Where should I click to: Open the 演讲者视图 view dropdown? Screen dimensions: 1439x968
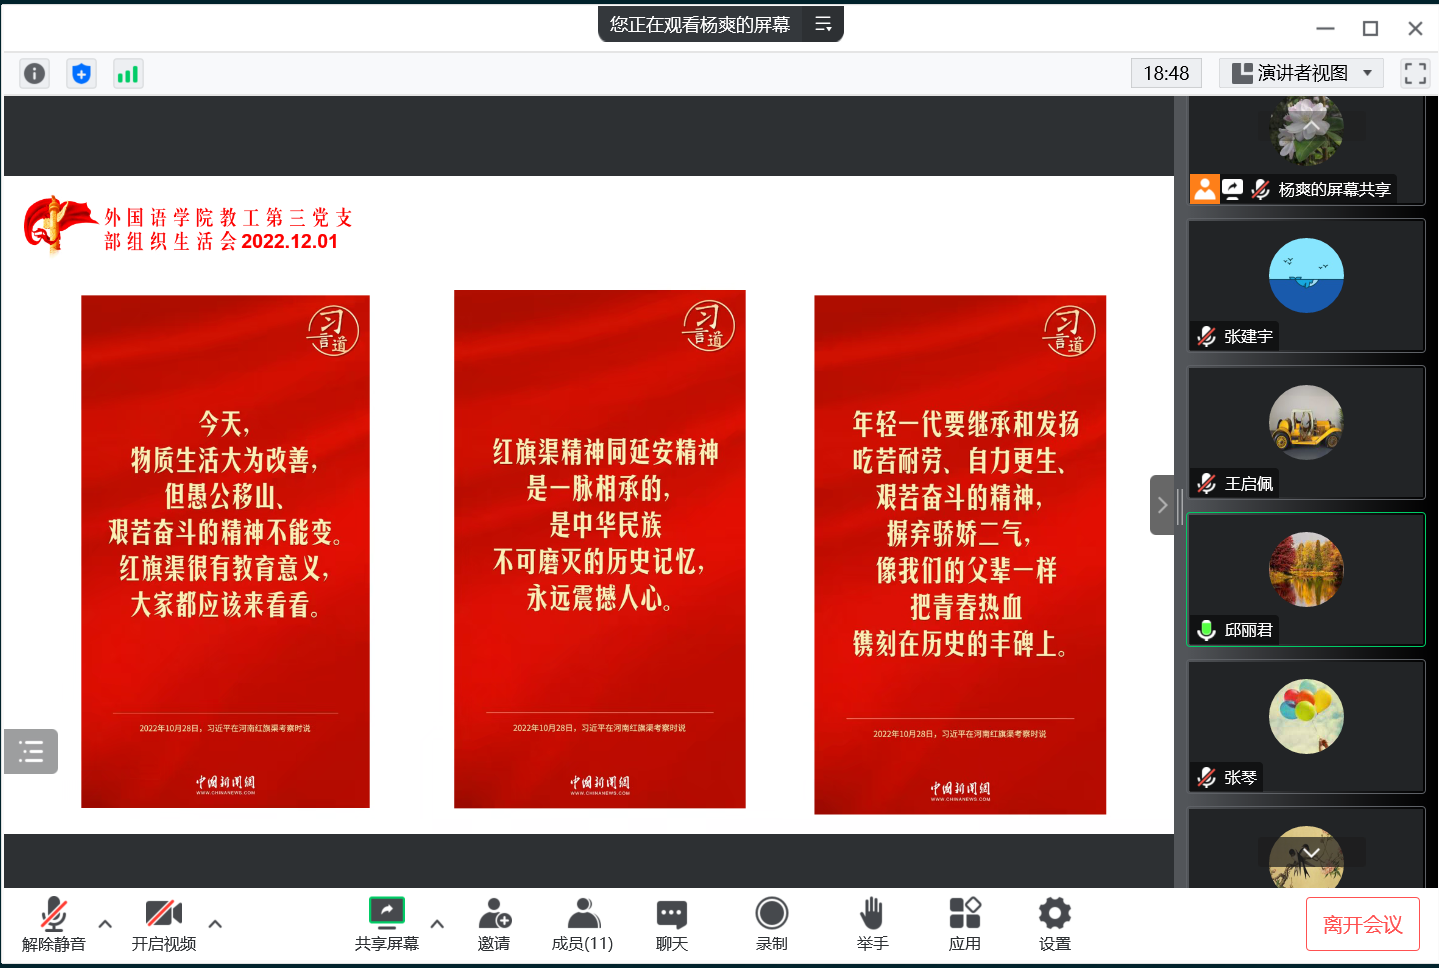click(1301, 73)
